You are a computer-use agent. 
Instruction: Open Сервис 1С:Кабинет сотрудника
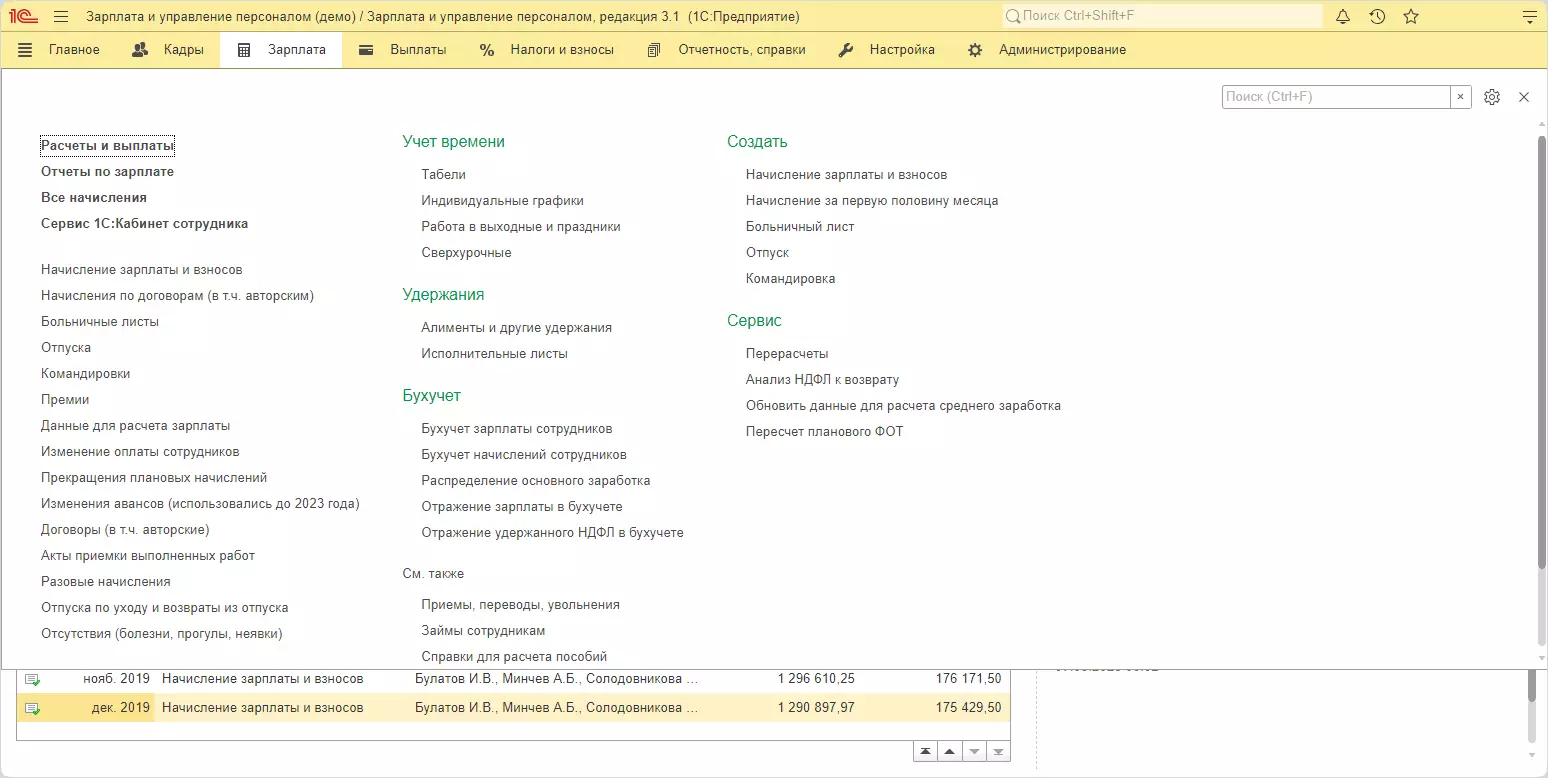(x=144, y=224)
